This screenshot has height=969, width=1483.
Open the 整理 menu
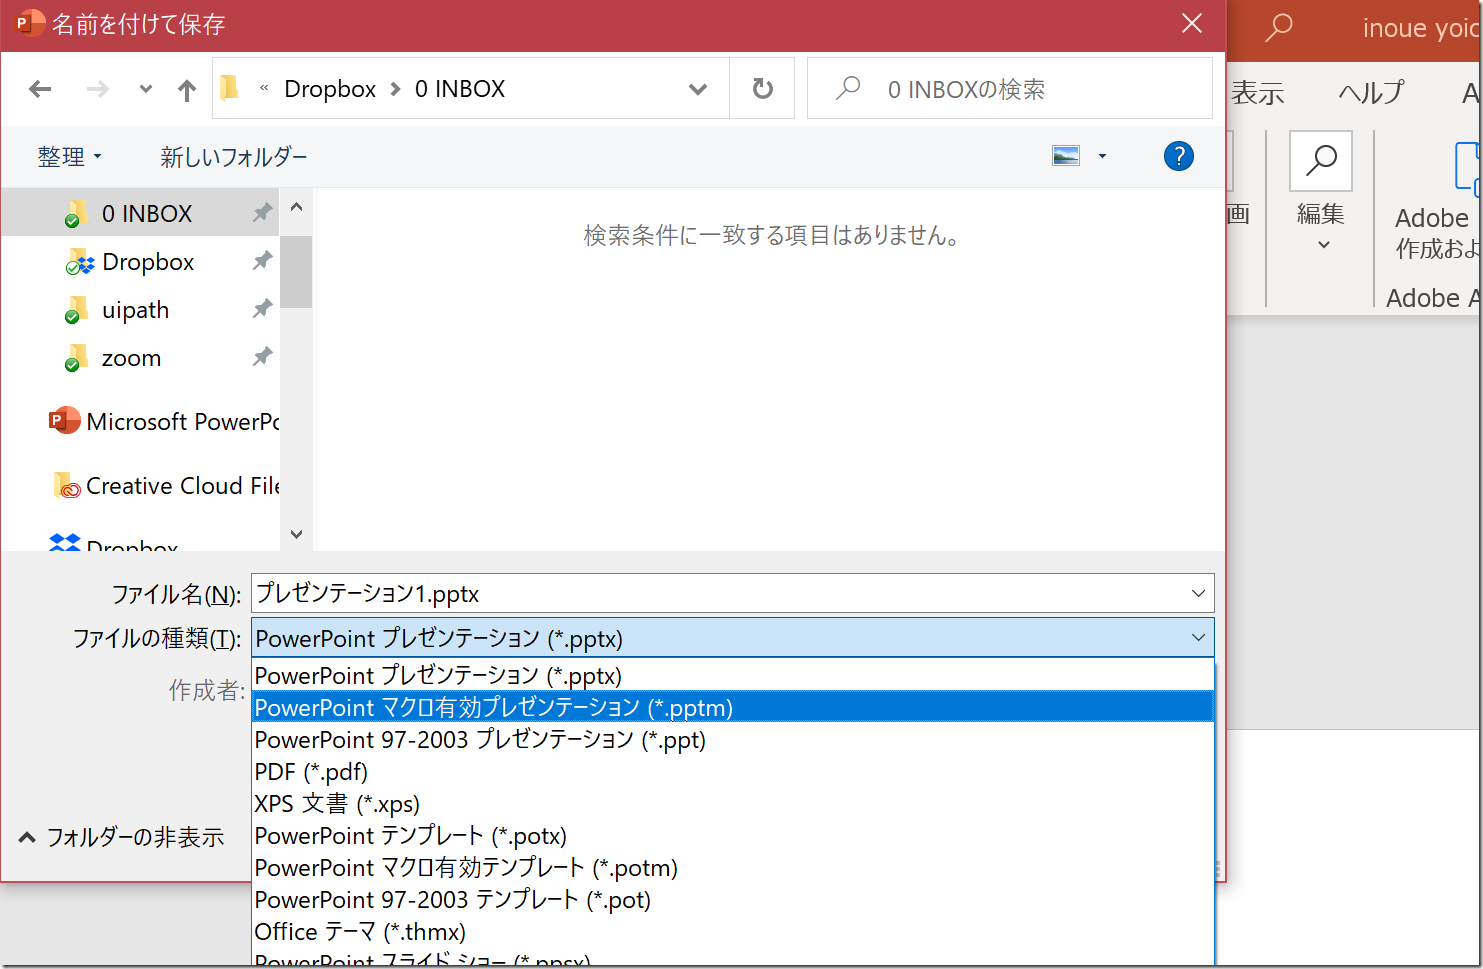69,157
